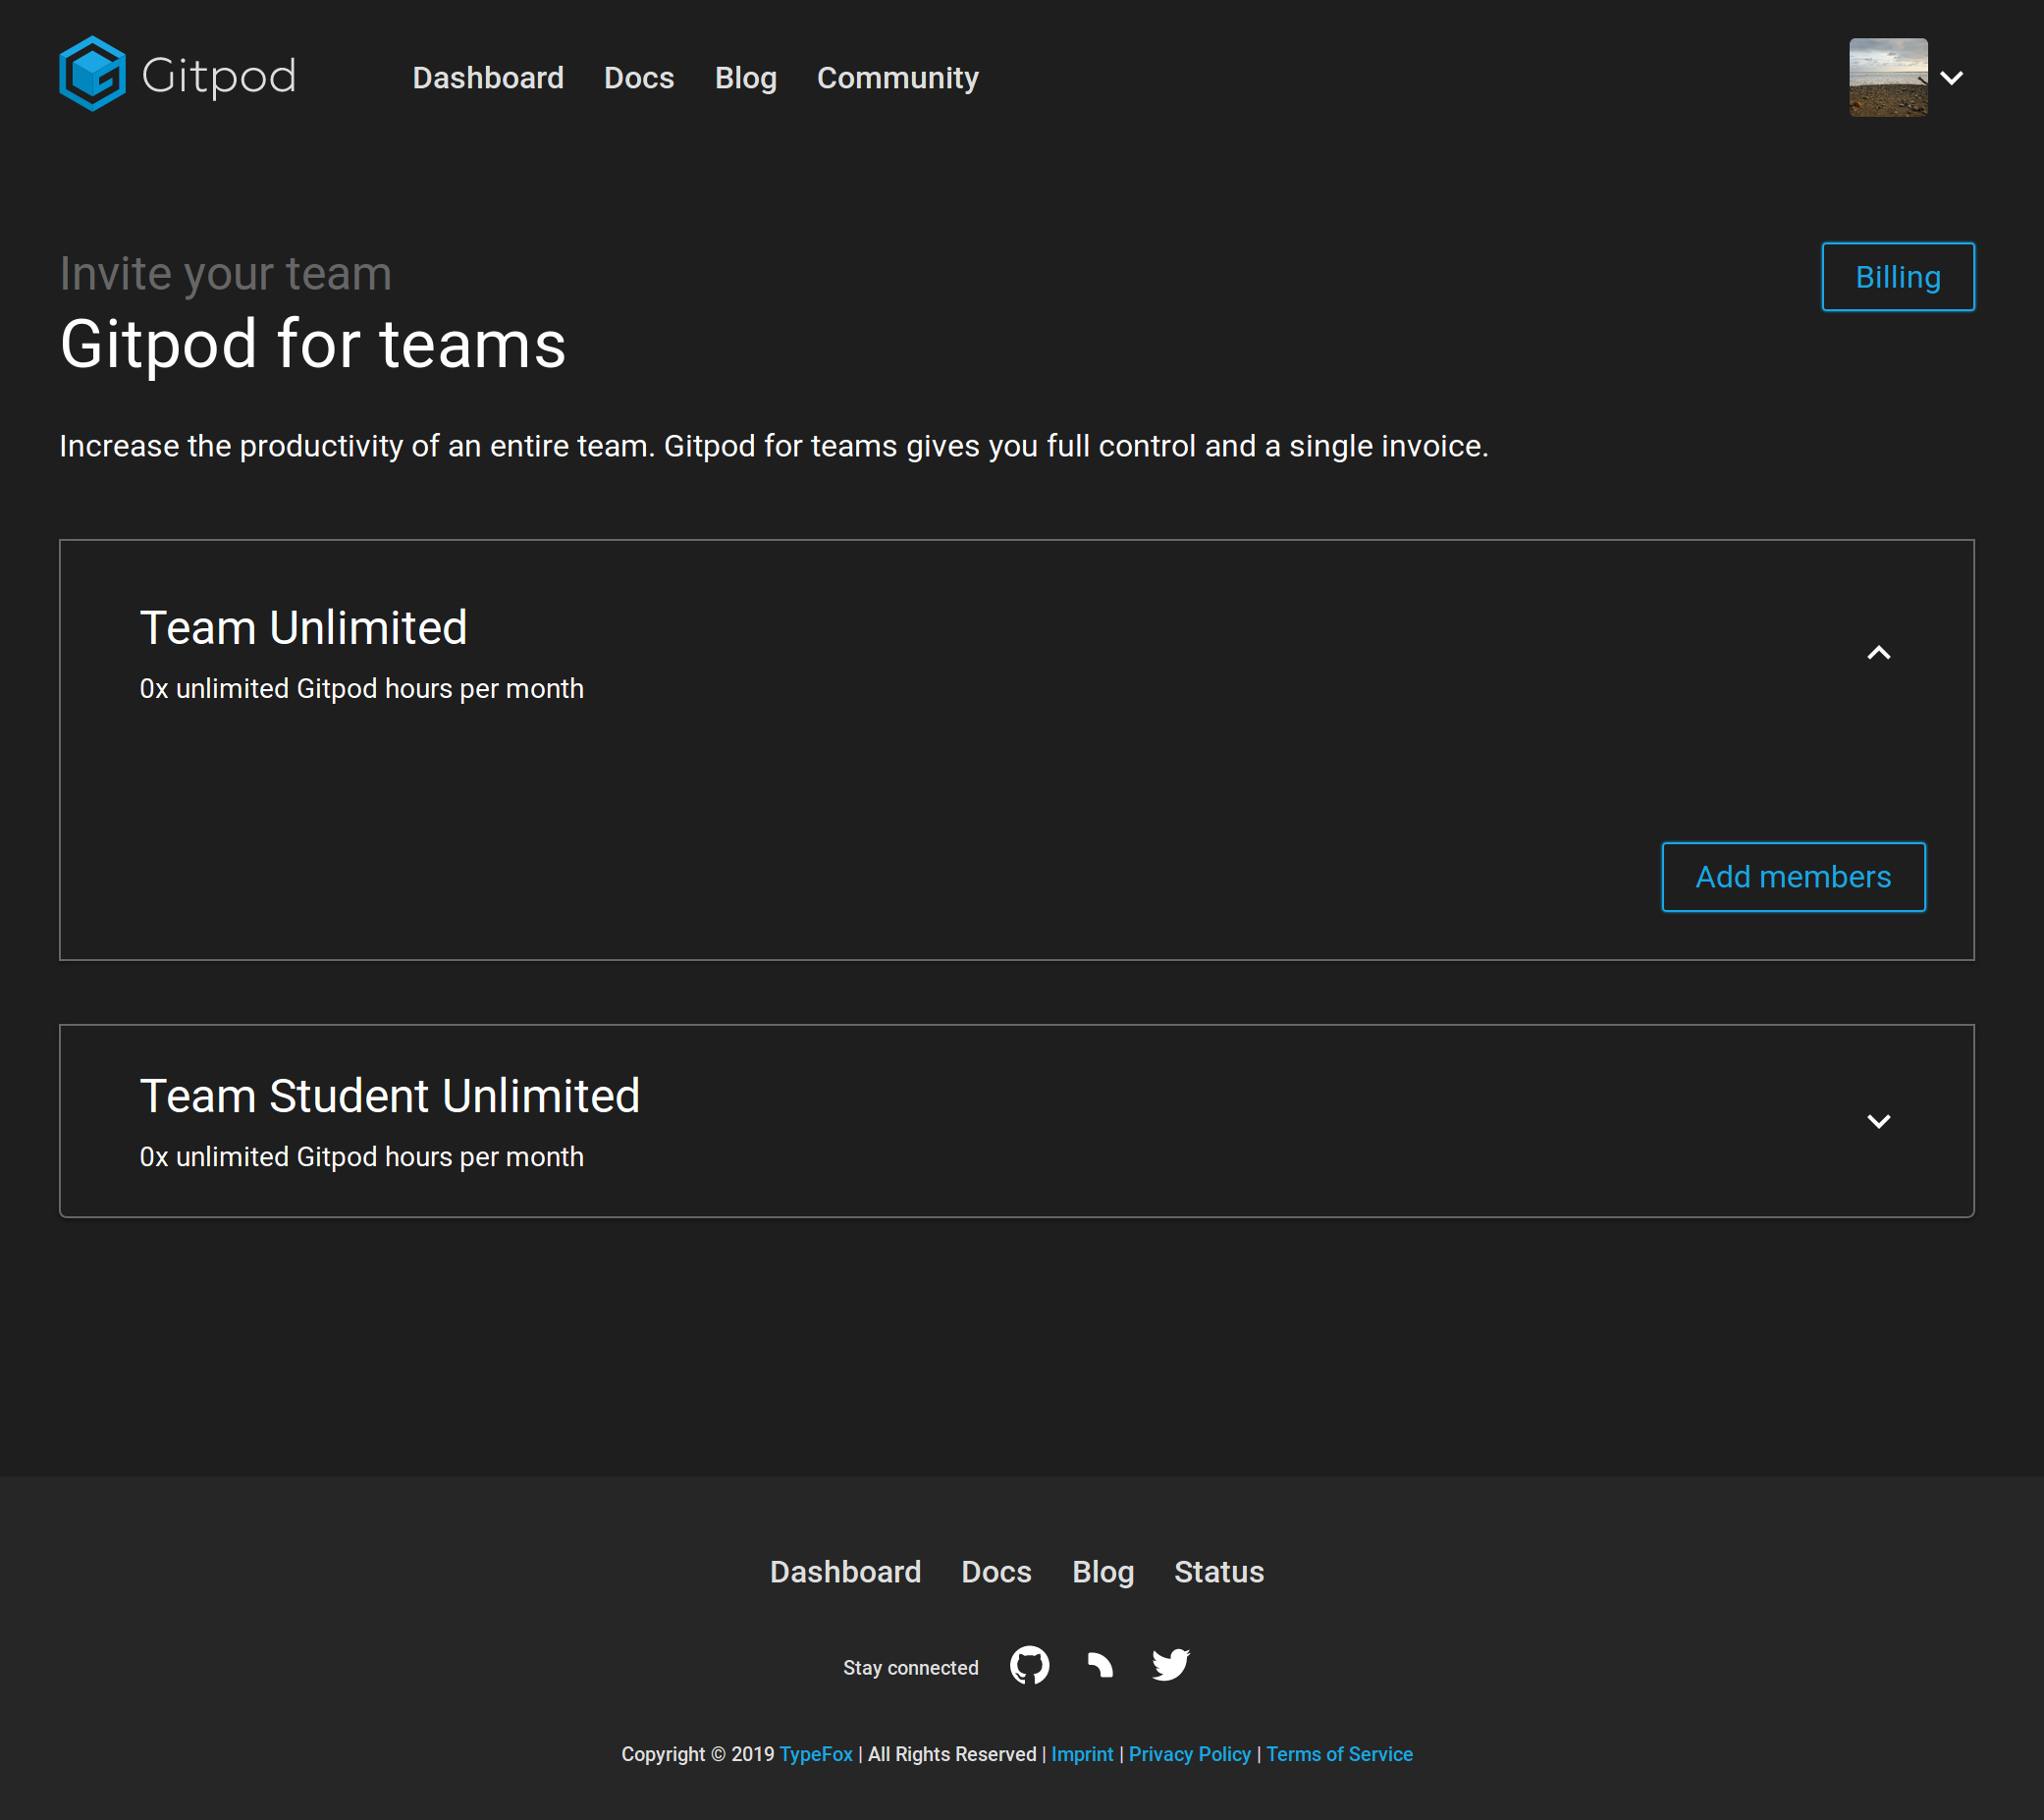The height and width of the screenshot is (1820, 2044).
Task: Click the Twitter icon in the footer
Action: (x=1170, y=1664)
